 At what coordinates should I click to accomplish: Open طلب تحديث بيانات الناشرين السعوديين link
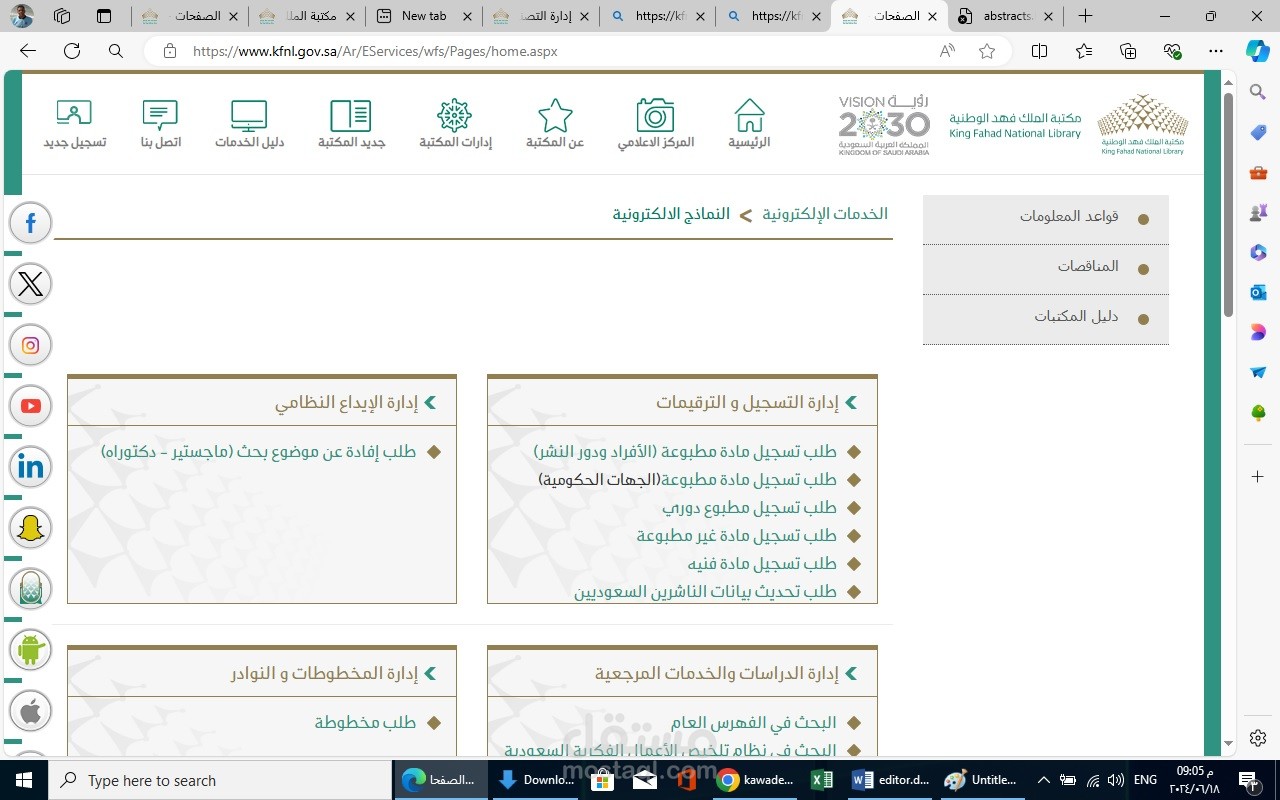(705, 592)
